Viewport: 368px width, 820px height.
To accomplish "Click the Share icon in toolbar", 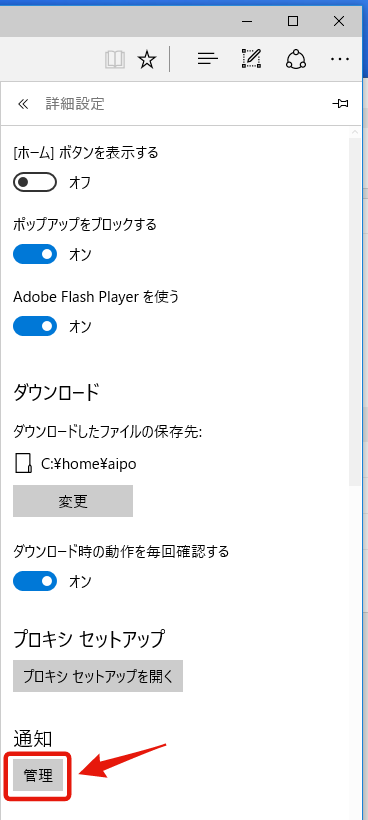I will (296, 59).
